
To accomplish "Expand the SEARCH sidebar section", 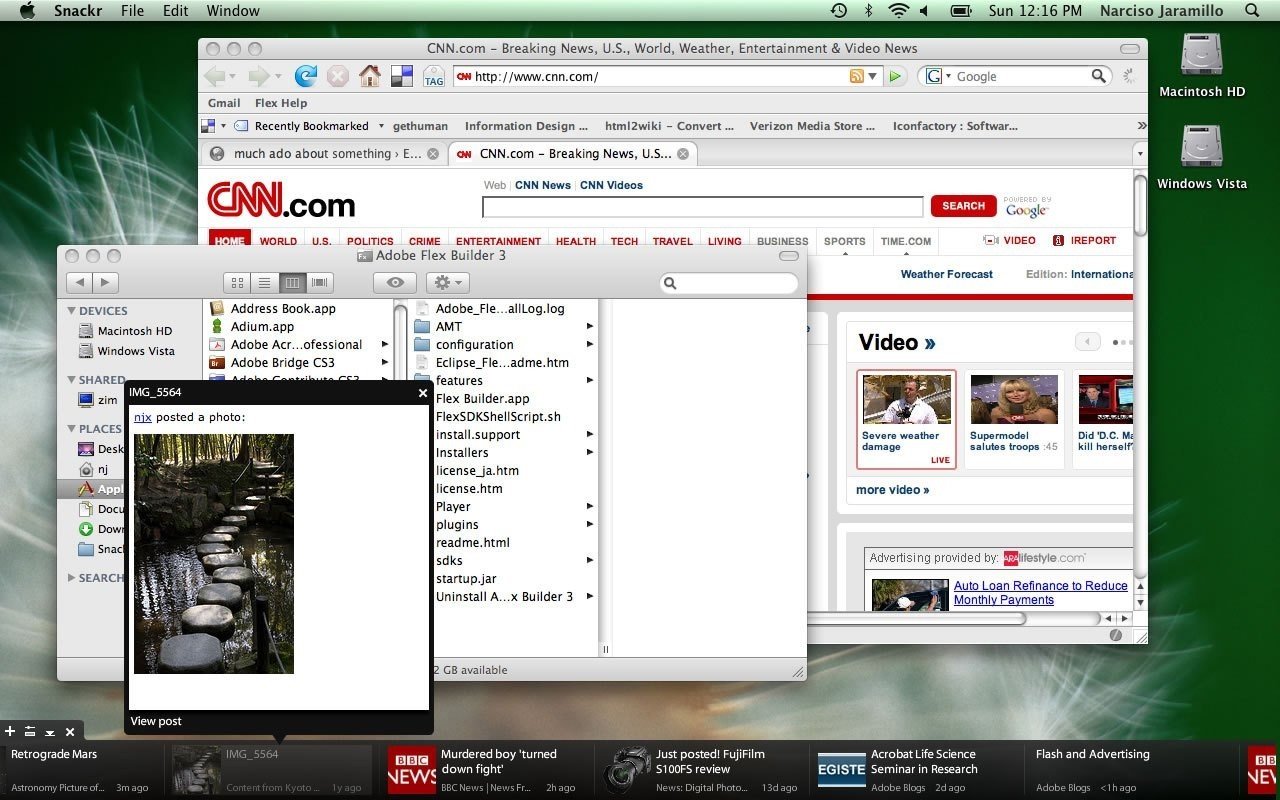I will pos(71,578).
